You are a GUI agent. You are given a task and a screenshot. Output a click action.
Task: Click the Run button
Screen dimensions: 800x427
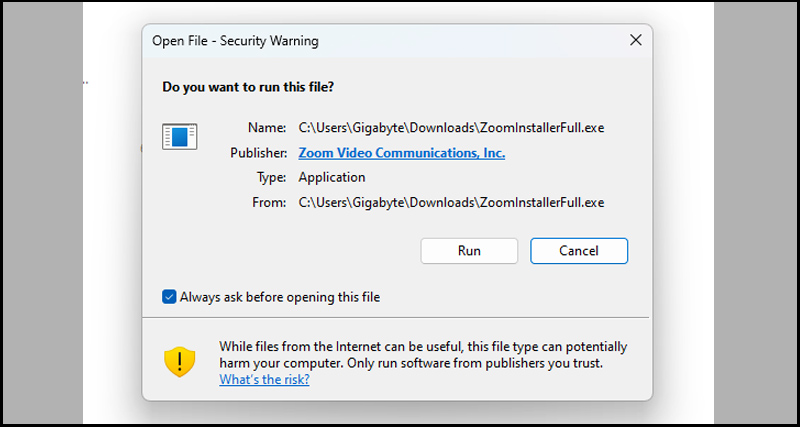pyautogui.click(x=469, y=251)
